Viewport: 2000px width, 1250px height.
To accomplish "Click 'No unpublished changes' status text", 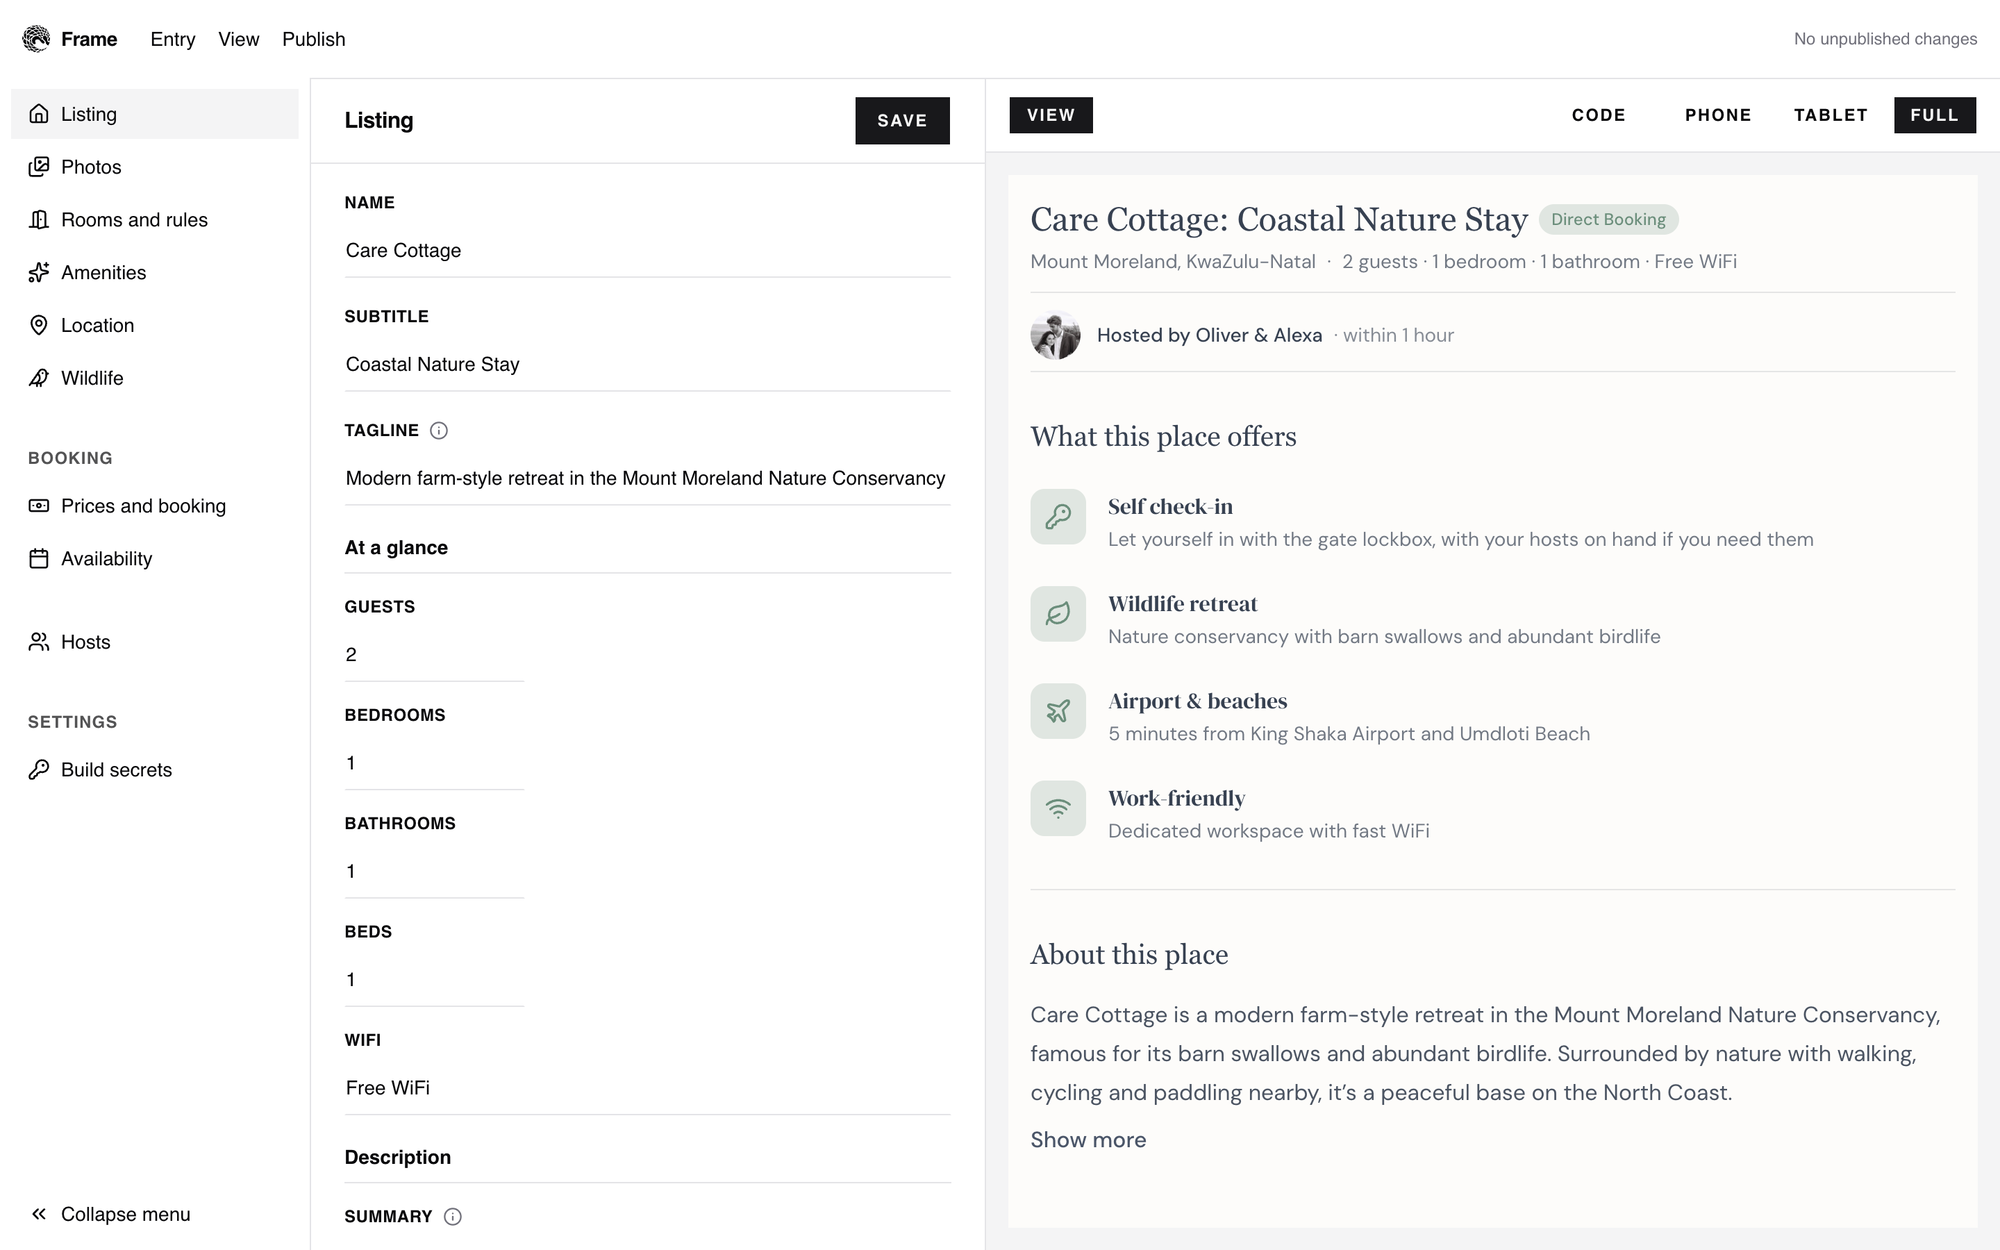I will [x=1885, y=39].
